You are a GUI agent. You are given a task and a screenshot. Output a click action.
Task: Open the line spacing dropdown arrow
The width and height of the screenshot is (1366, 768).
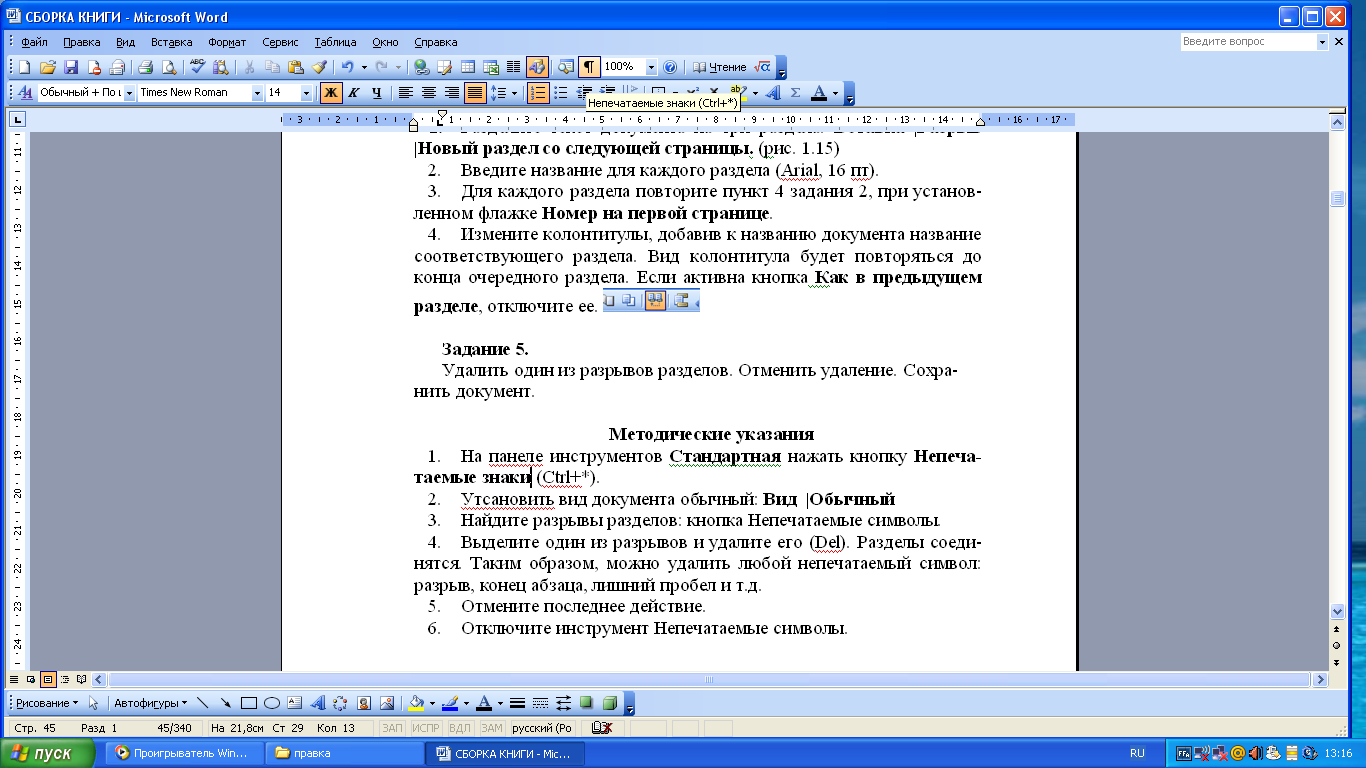(514, 93)
